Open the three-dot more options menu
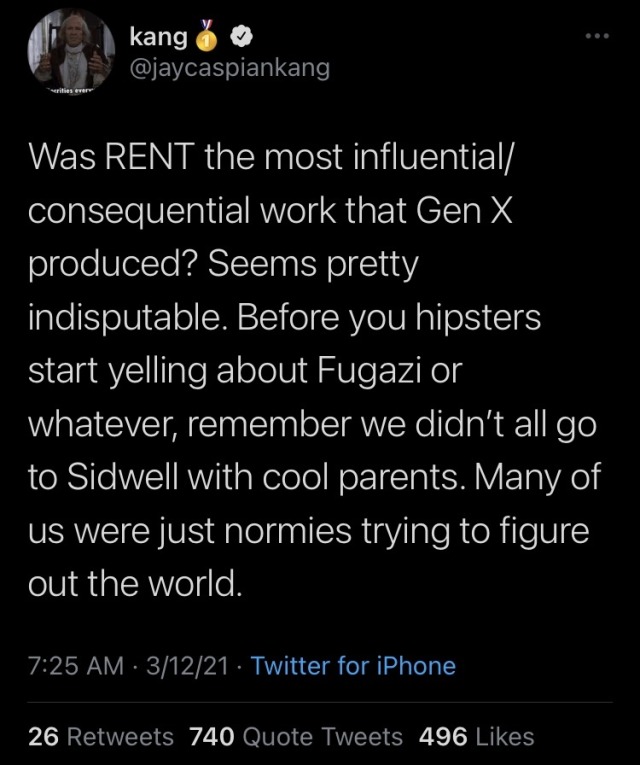Viewport: 640px width, 765px height. [598, 36]
